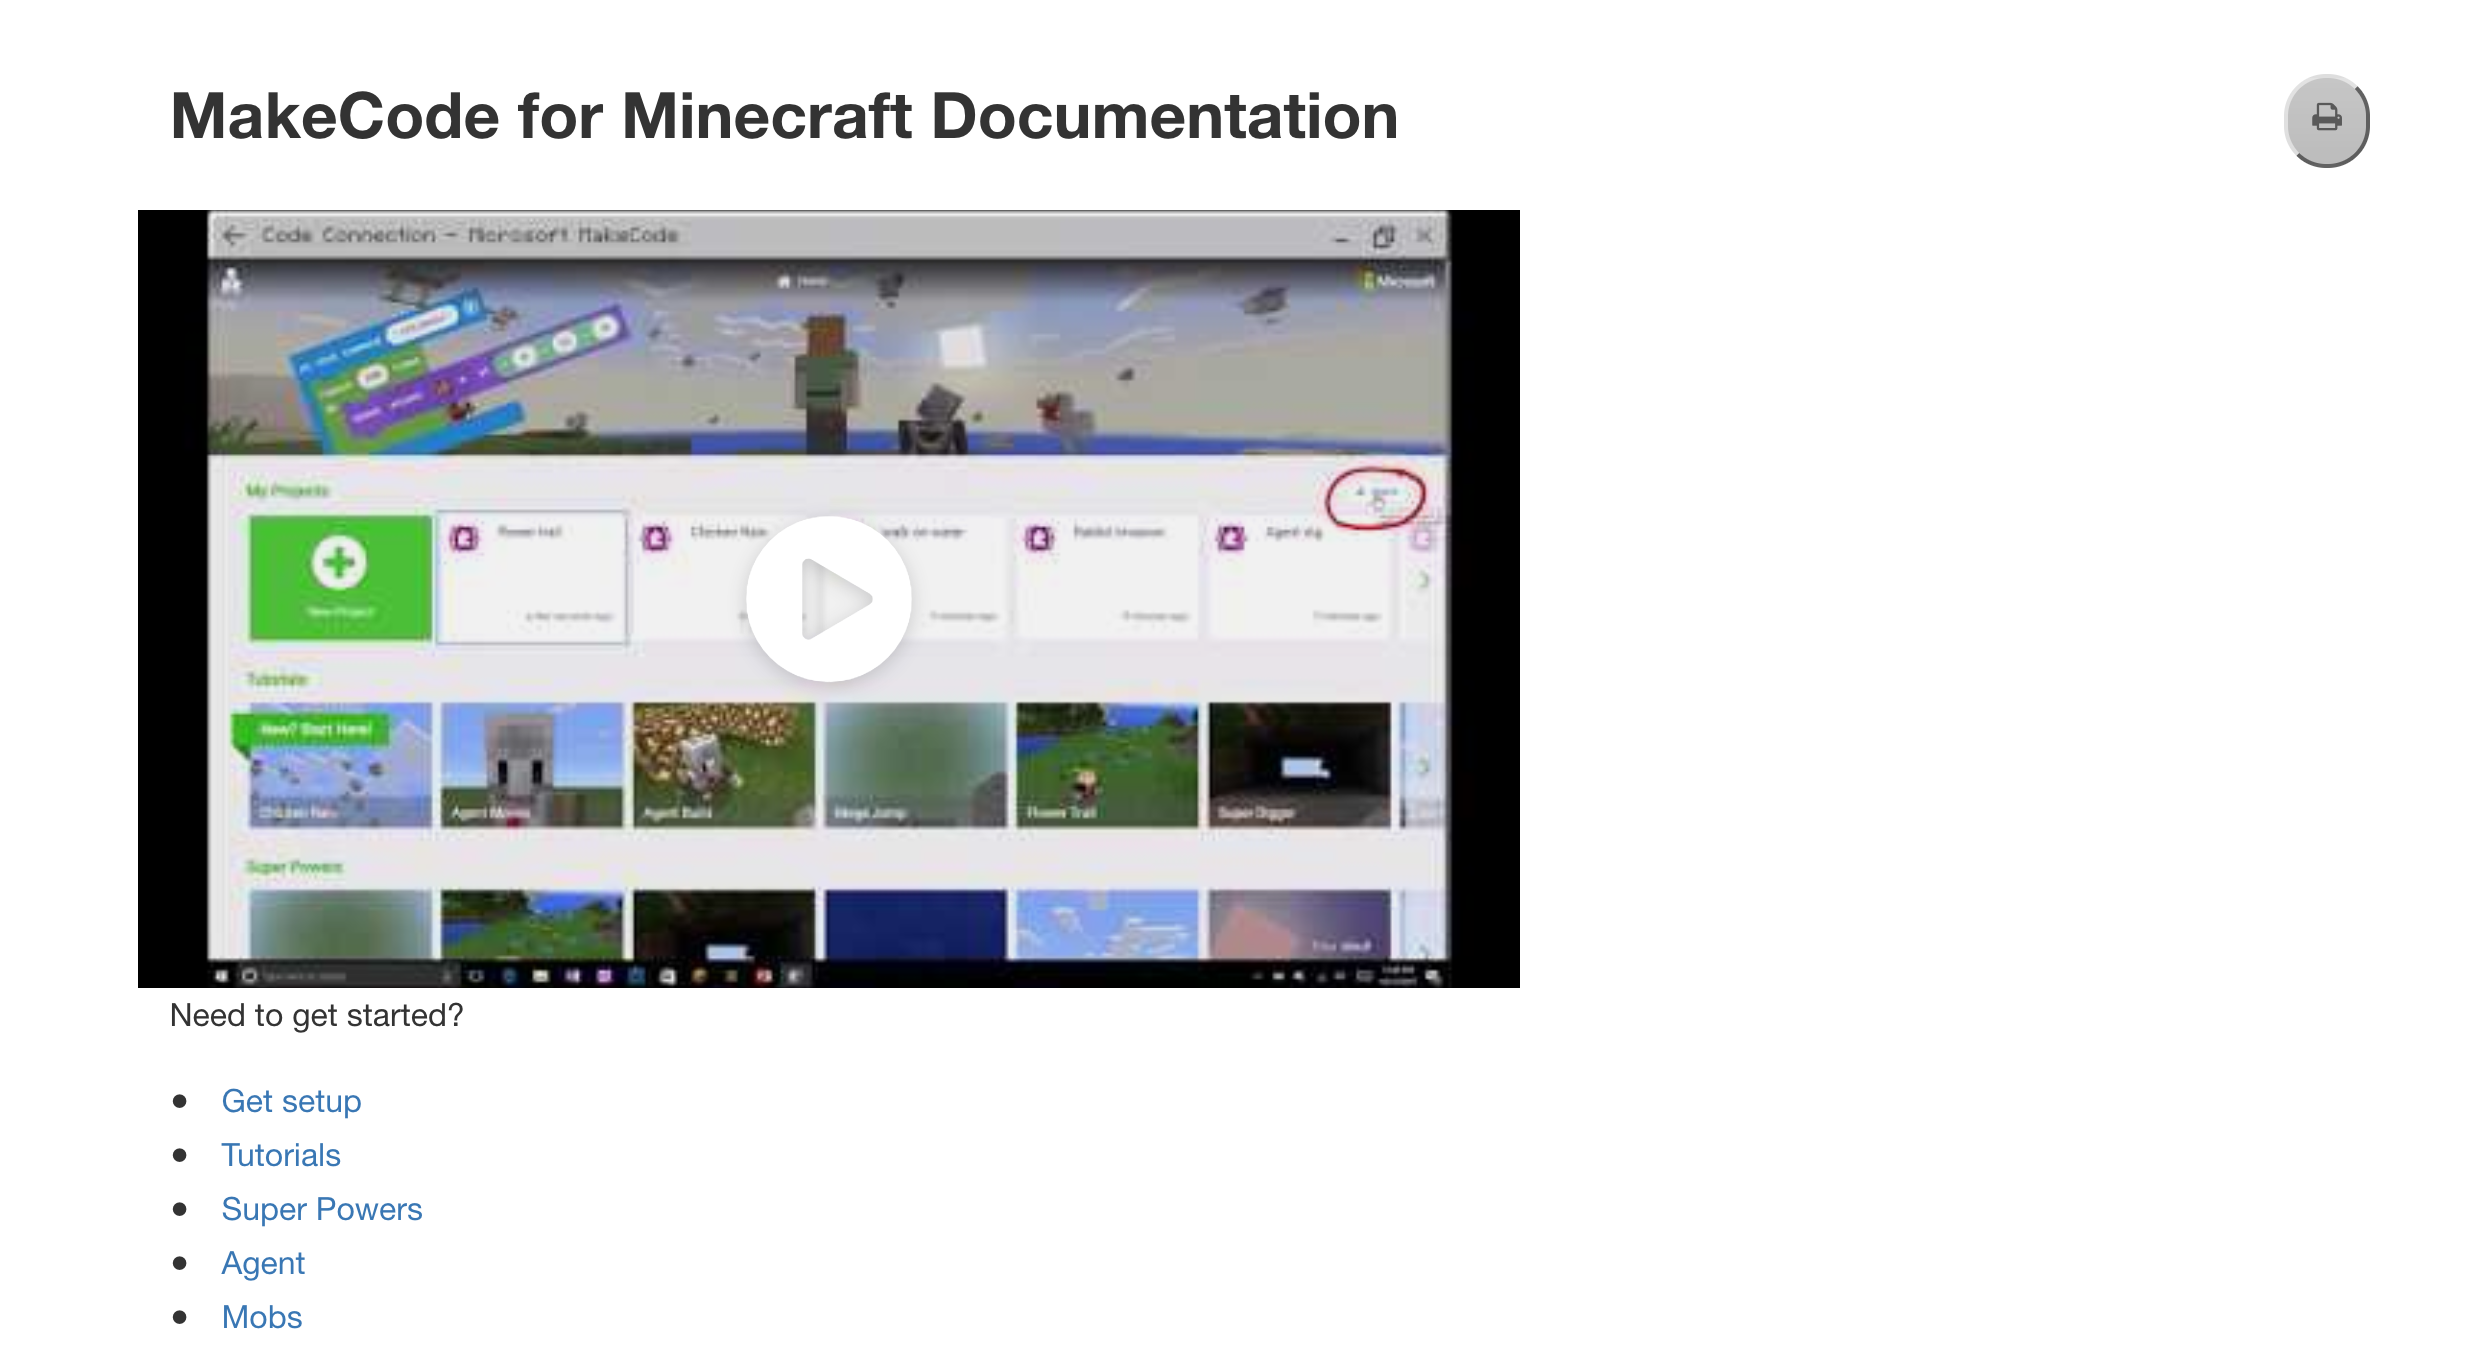Click the Agent Build tutorial thumbnail
Viewport: 2486px width, 1350px height.
tap(724, 765)
